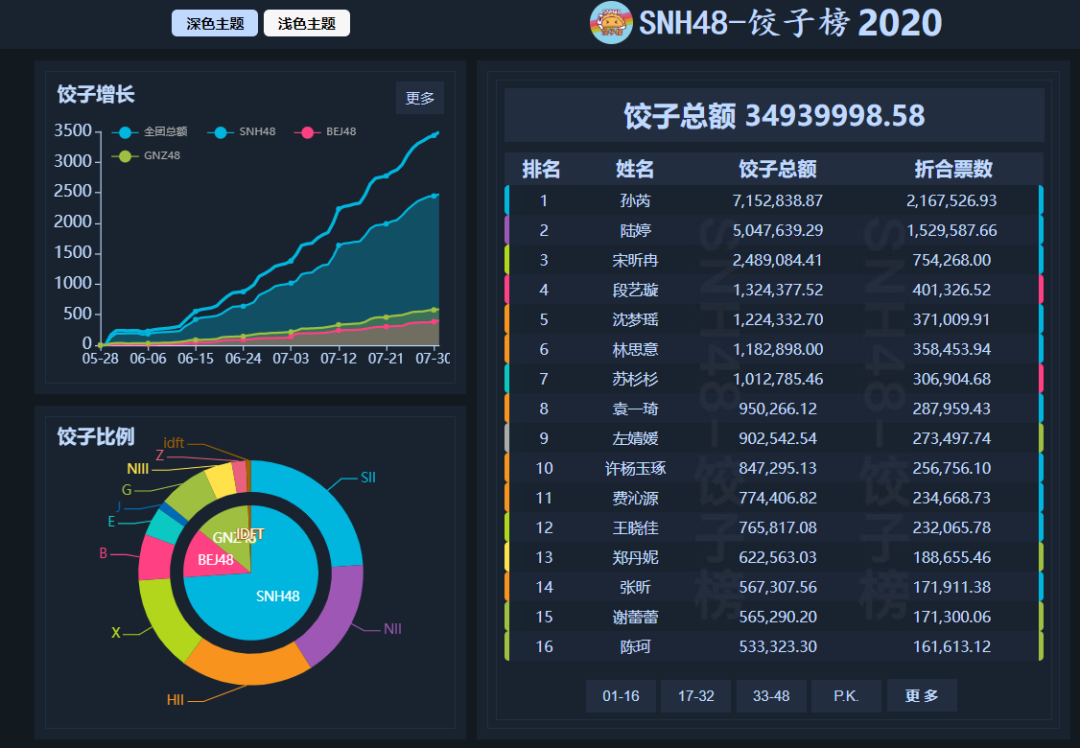
Task: Click the 07-12 date axis label
Action: coord(338,358)
